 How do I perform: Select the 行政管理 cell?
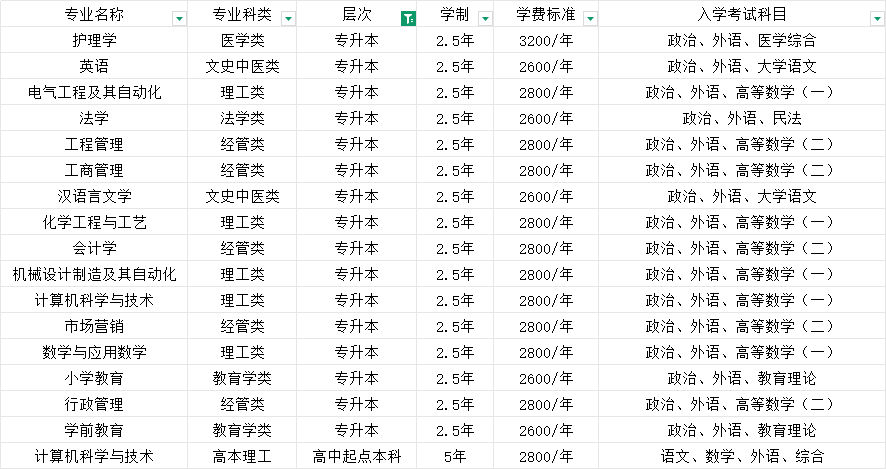pos(94,404)
